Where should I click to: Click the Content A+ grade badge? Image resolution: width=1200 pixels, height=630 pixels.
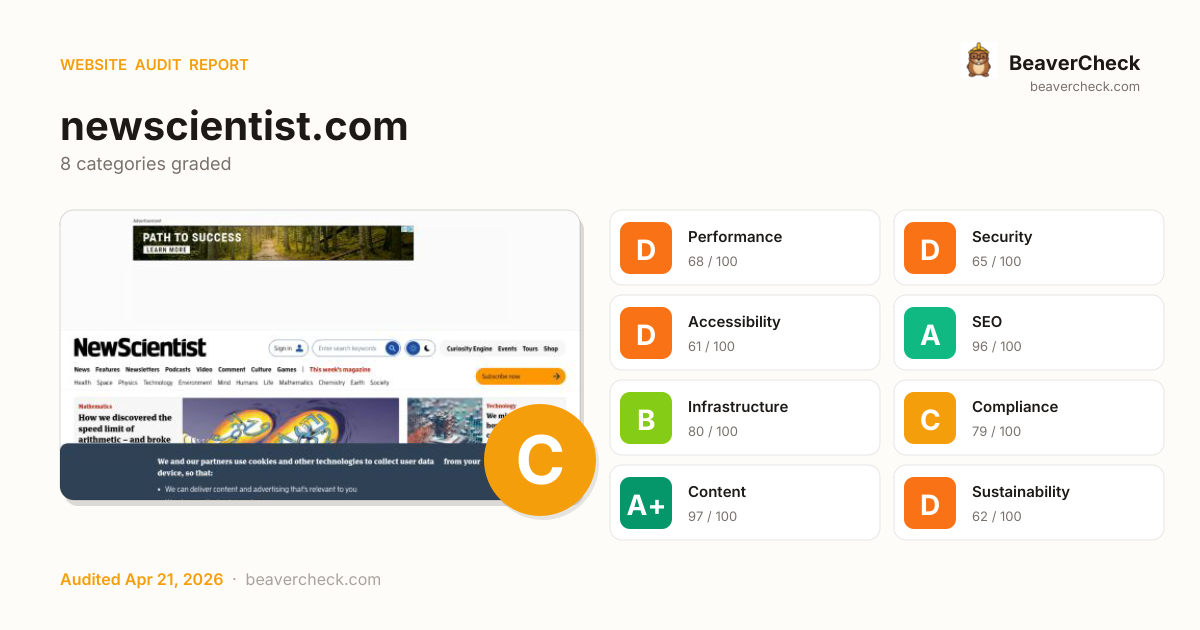coord(645,503)
